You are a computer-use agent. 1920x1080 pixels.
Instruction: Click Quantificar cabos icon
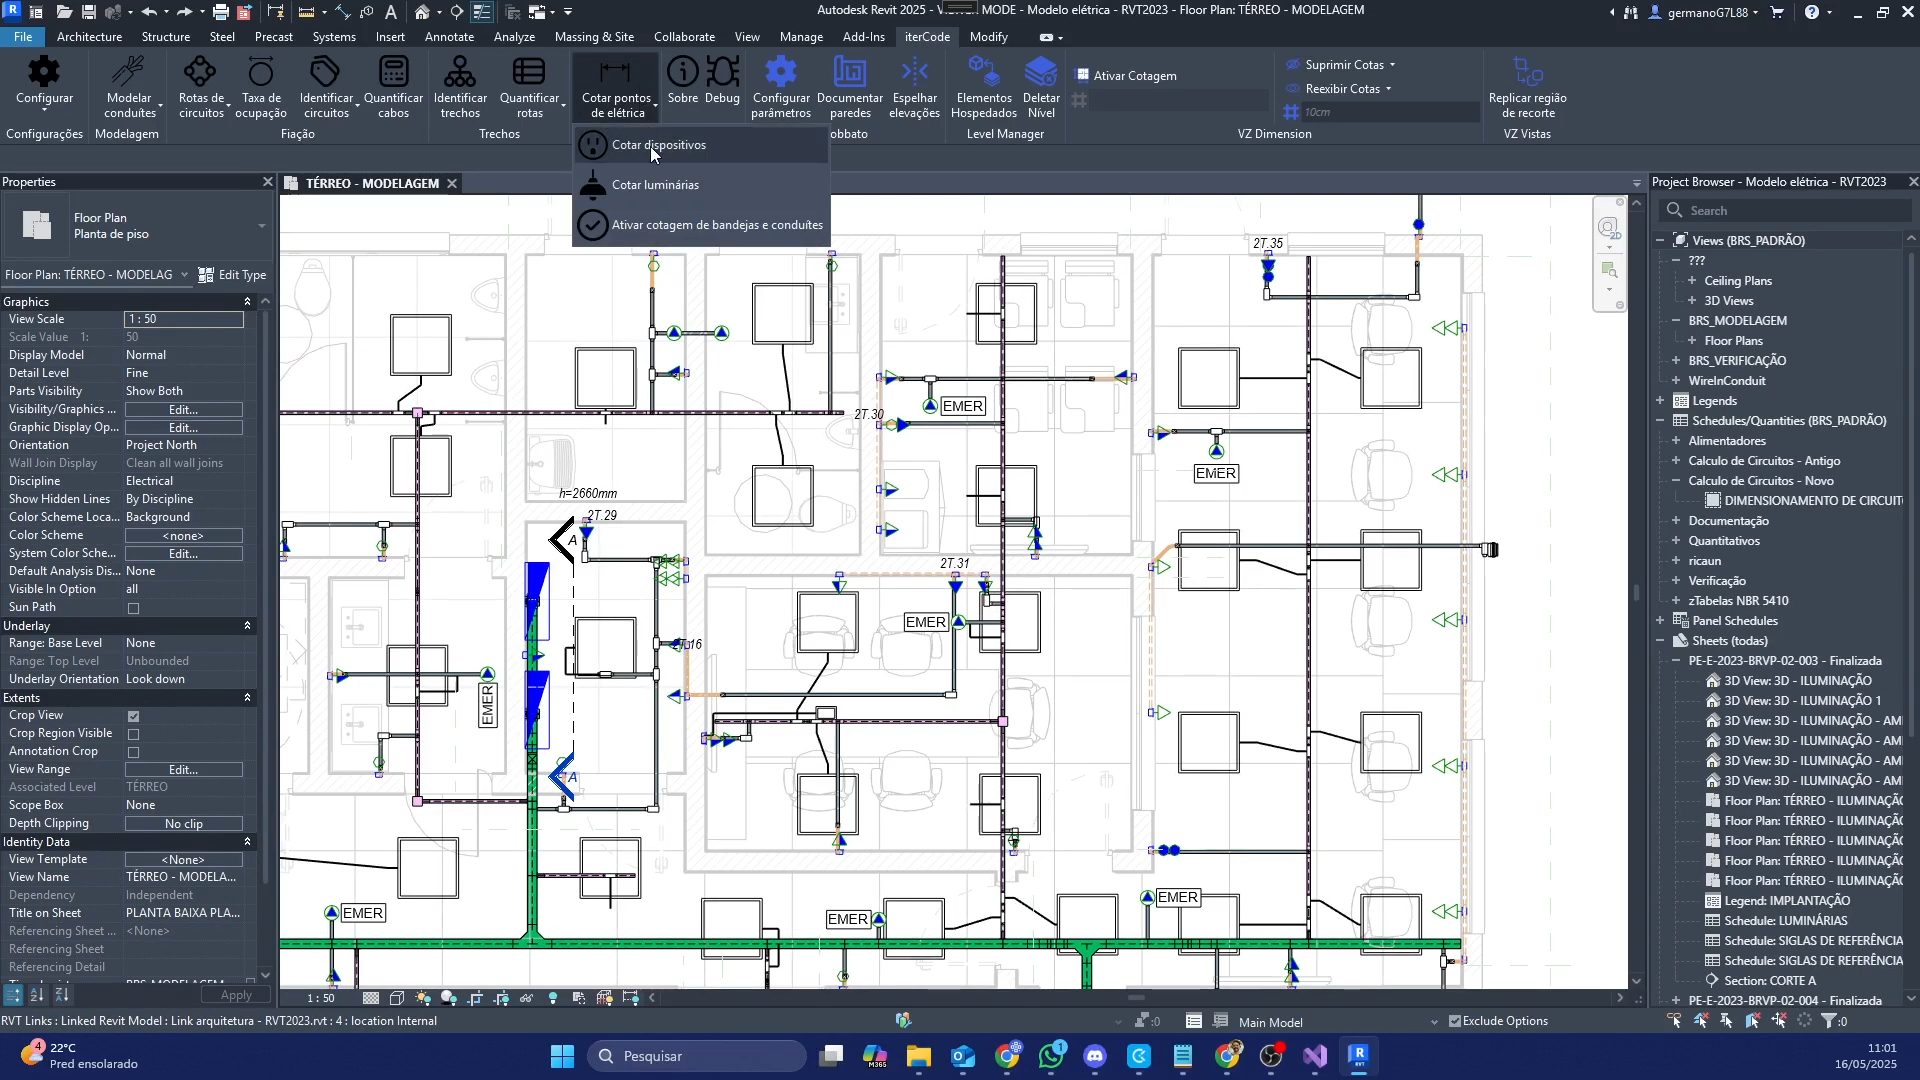(393, 73)
